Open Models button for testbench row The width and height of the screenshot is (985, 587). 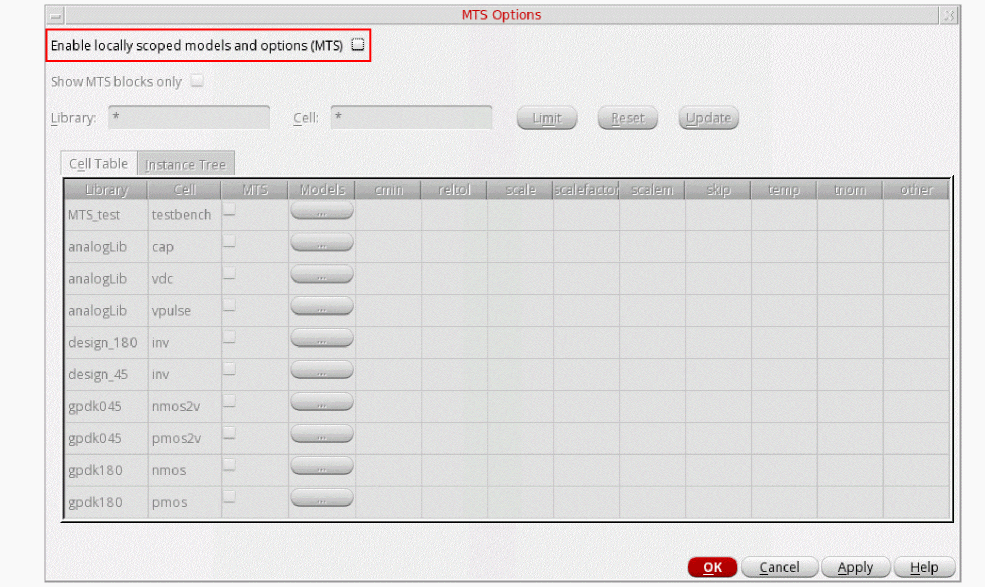click(322, 211)
